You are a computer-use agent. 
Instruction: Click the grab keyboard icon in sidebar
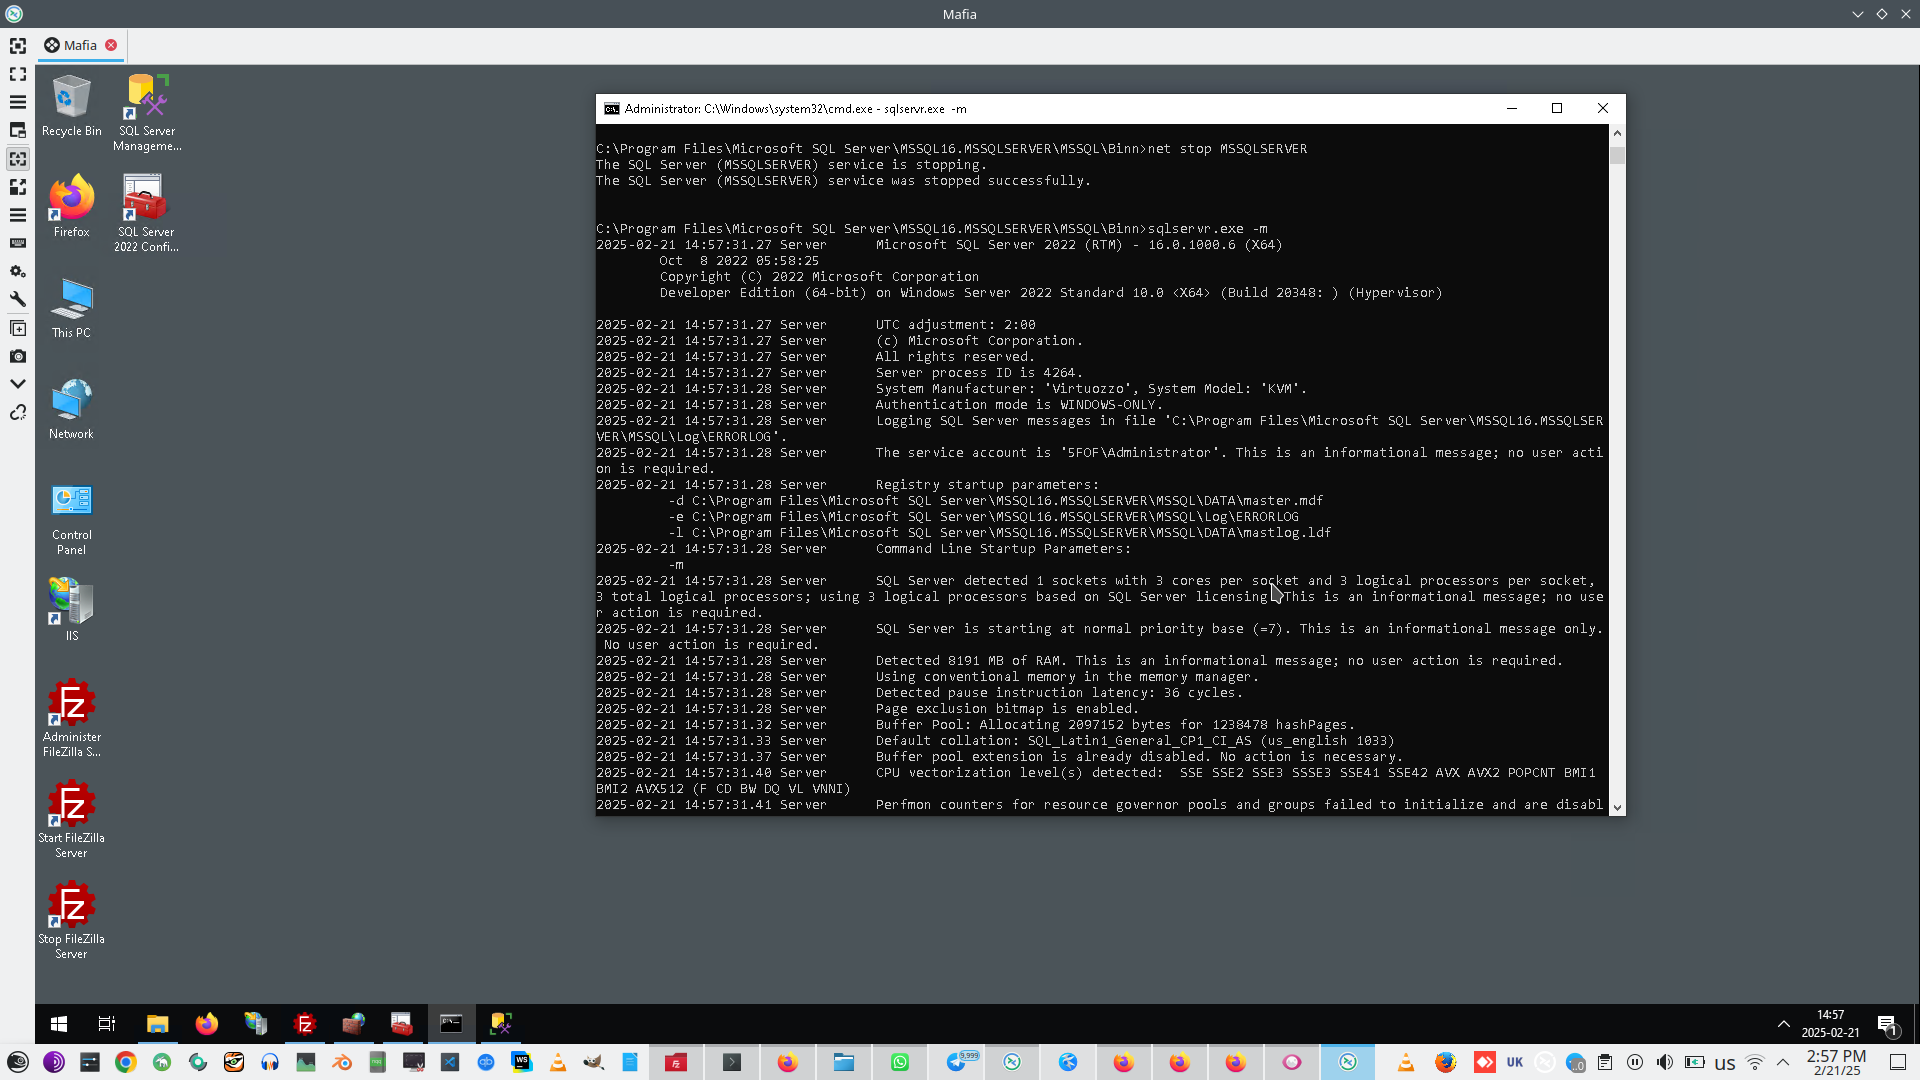tap(17, 243)
